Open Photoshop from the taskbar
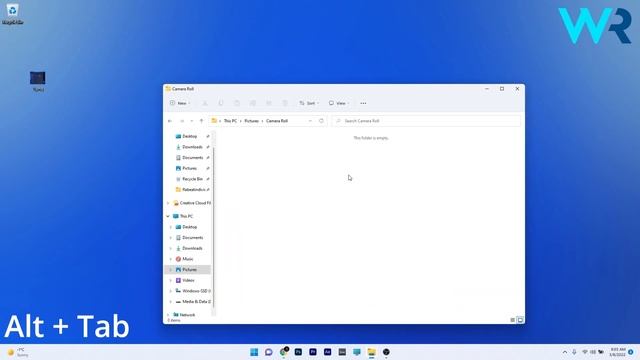Screen dimensions: 640x360 298,352
